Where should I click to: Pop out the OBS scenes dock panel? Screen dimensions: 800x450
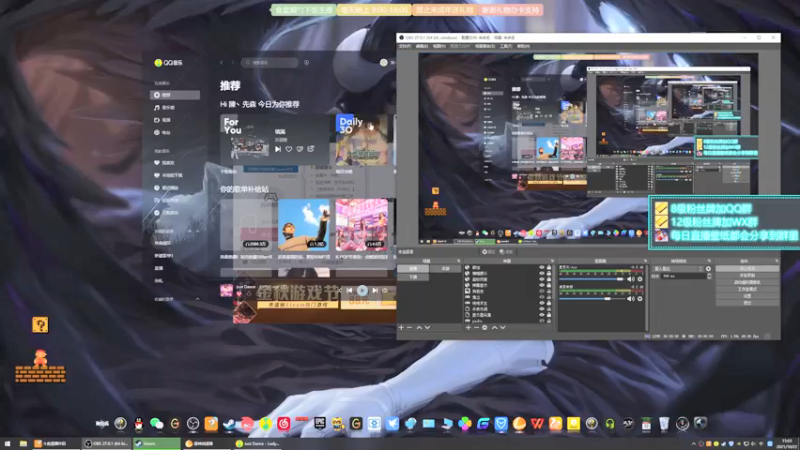coord(458,261)
